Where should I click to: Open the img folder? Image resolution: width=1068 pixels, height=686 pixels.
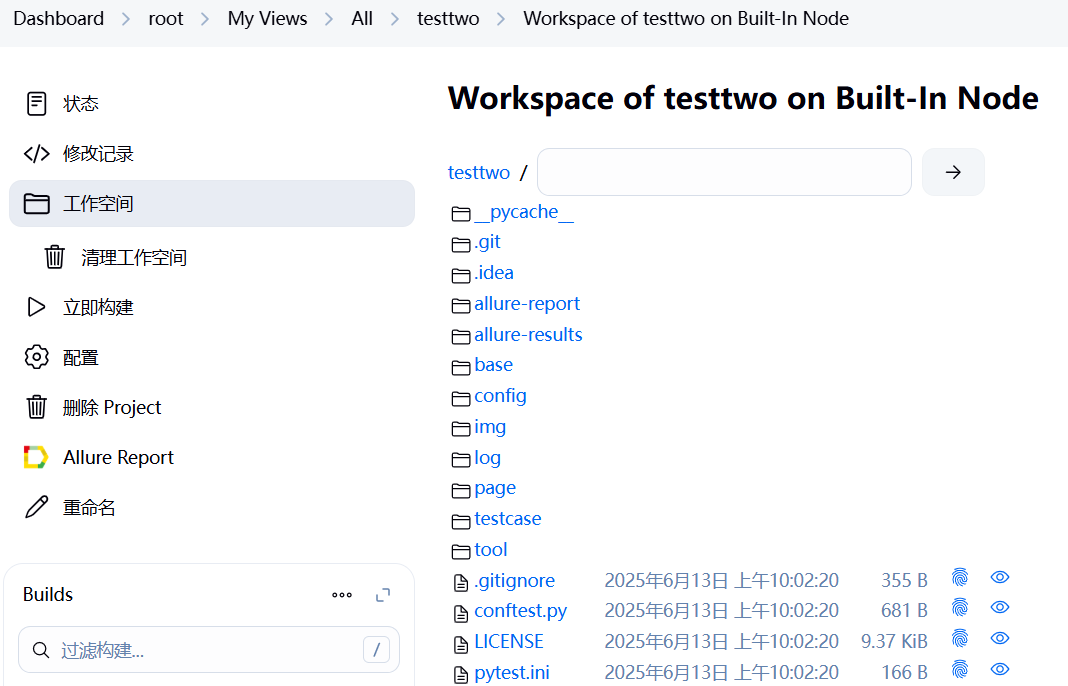coord(490,427)
